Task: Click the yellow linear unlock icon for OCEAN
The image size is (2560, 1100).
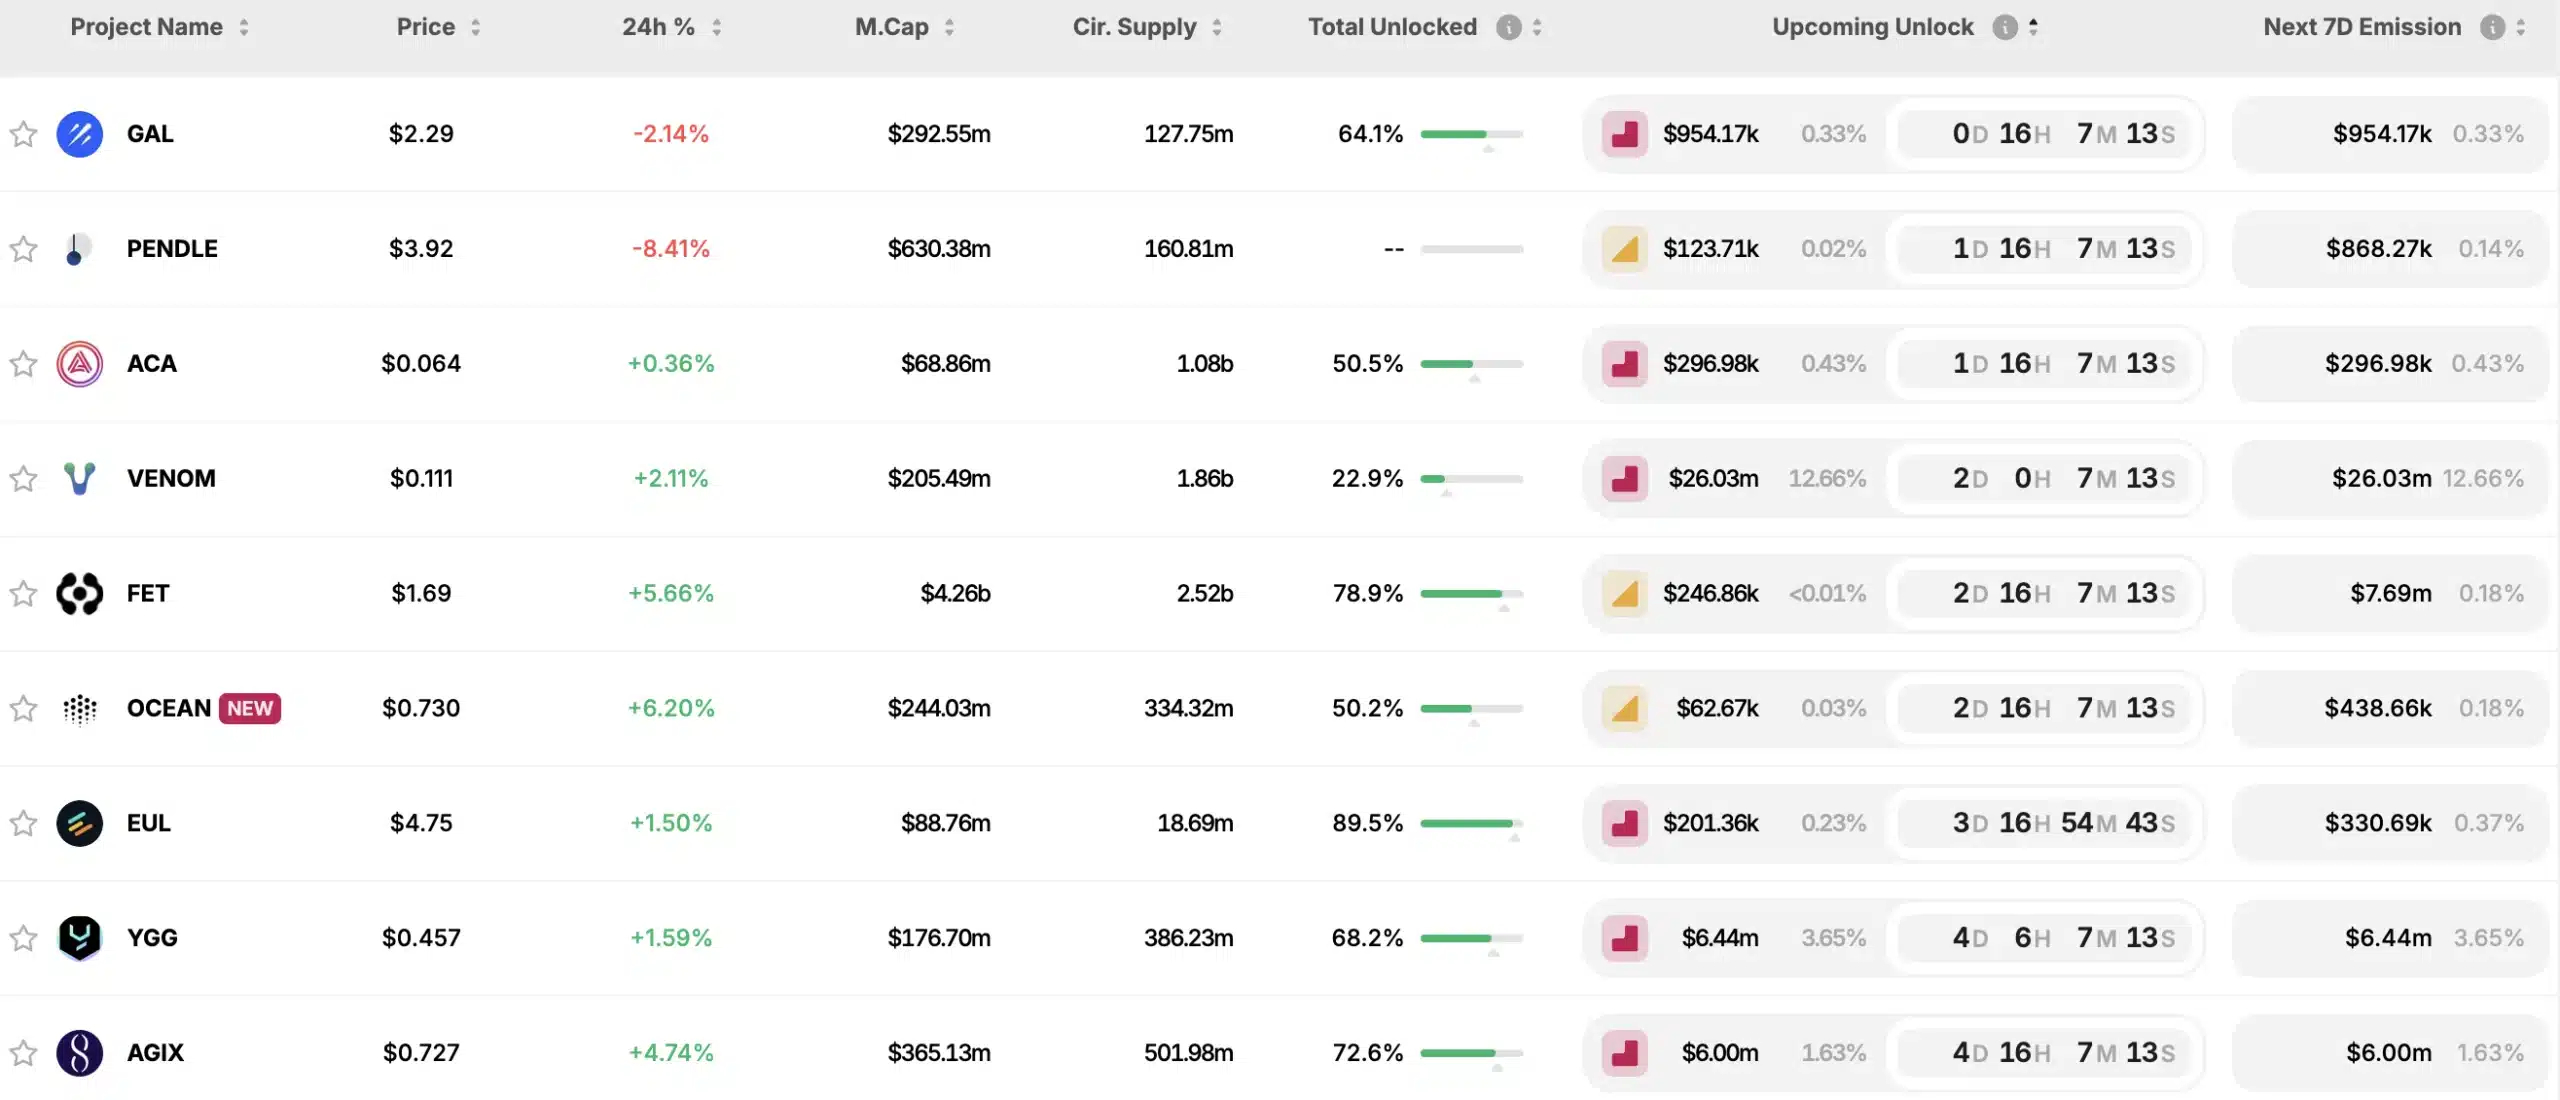Action: tap(1625, 709)
